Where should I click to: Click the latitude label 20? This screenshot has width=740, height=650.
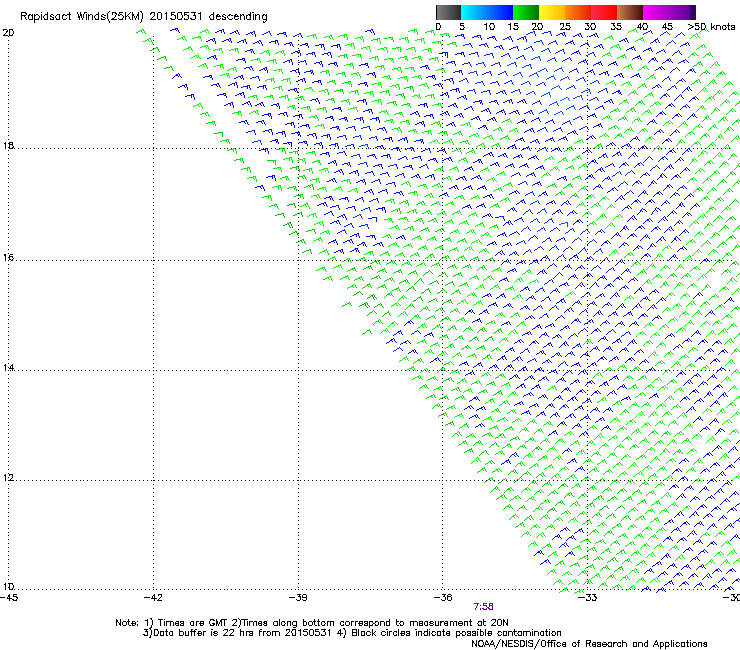click(x=8, y=33)
